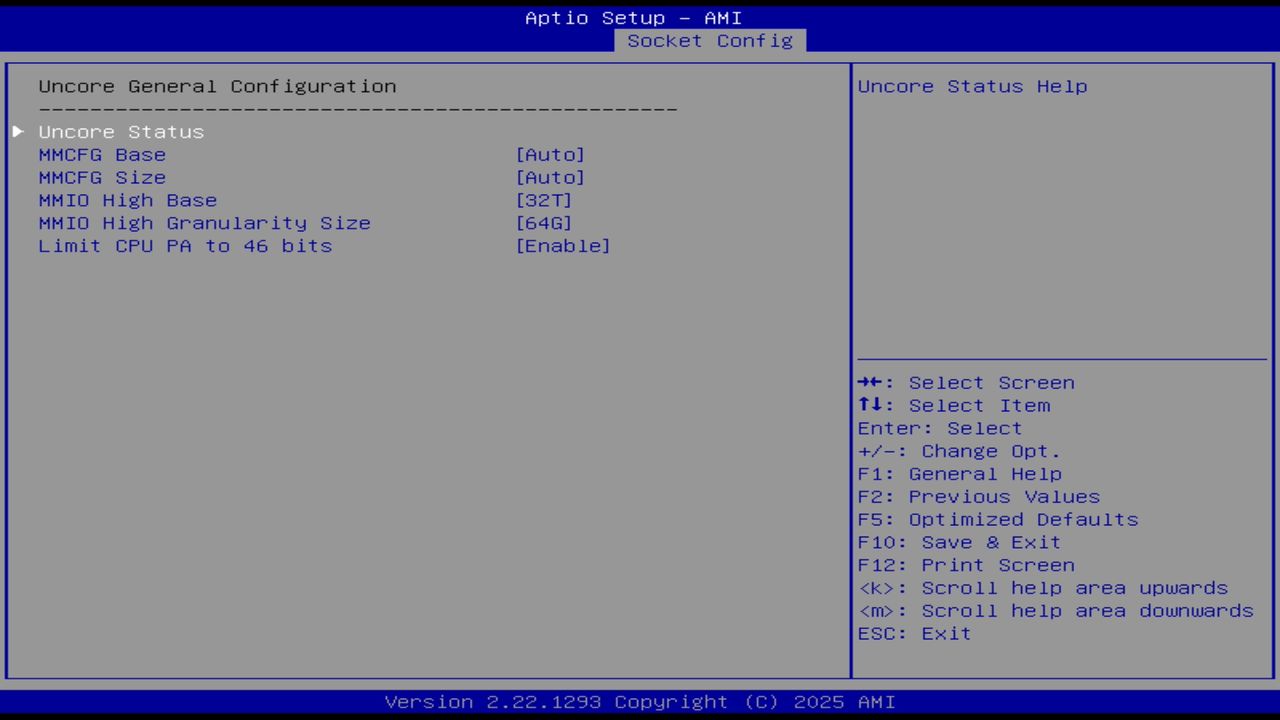Click the Uncore Status Help panel title
1280x720 pixels.
pos(972,86)
